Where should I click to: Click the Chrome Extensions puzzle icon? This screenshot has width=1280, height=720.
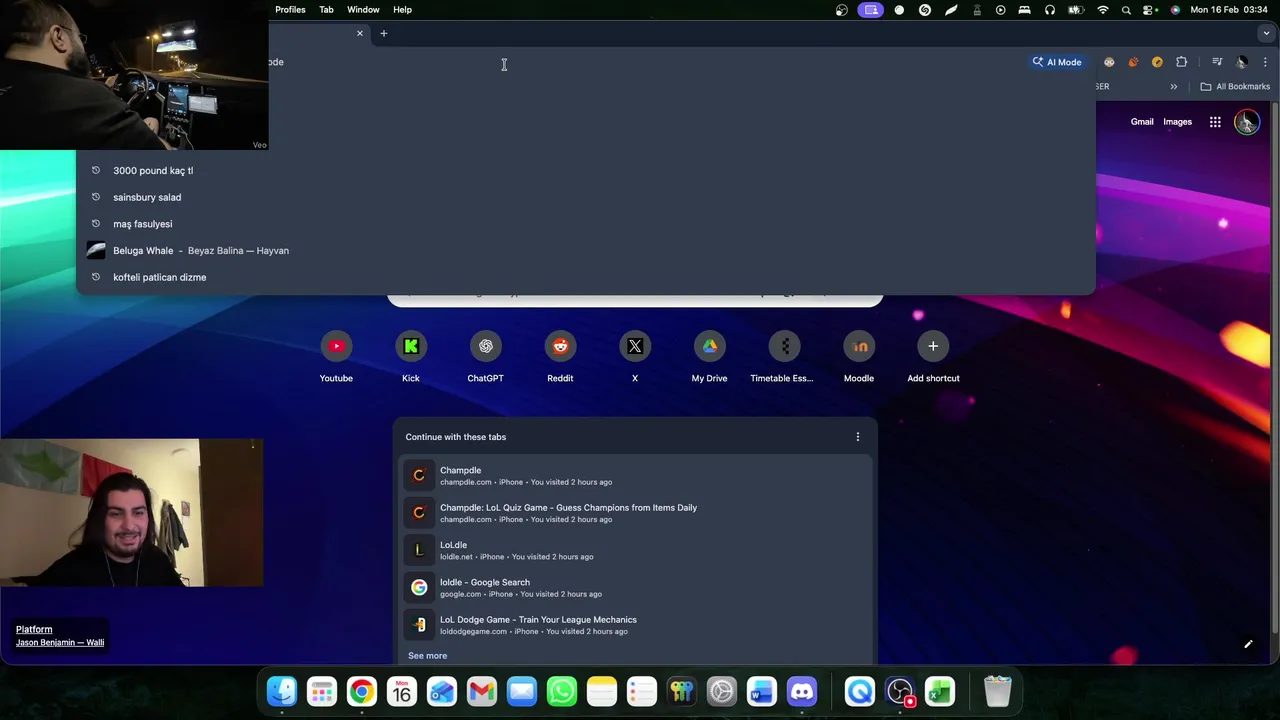pyautogui.click(x=1181, y=62)
